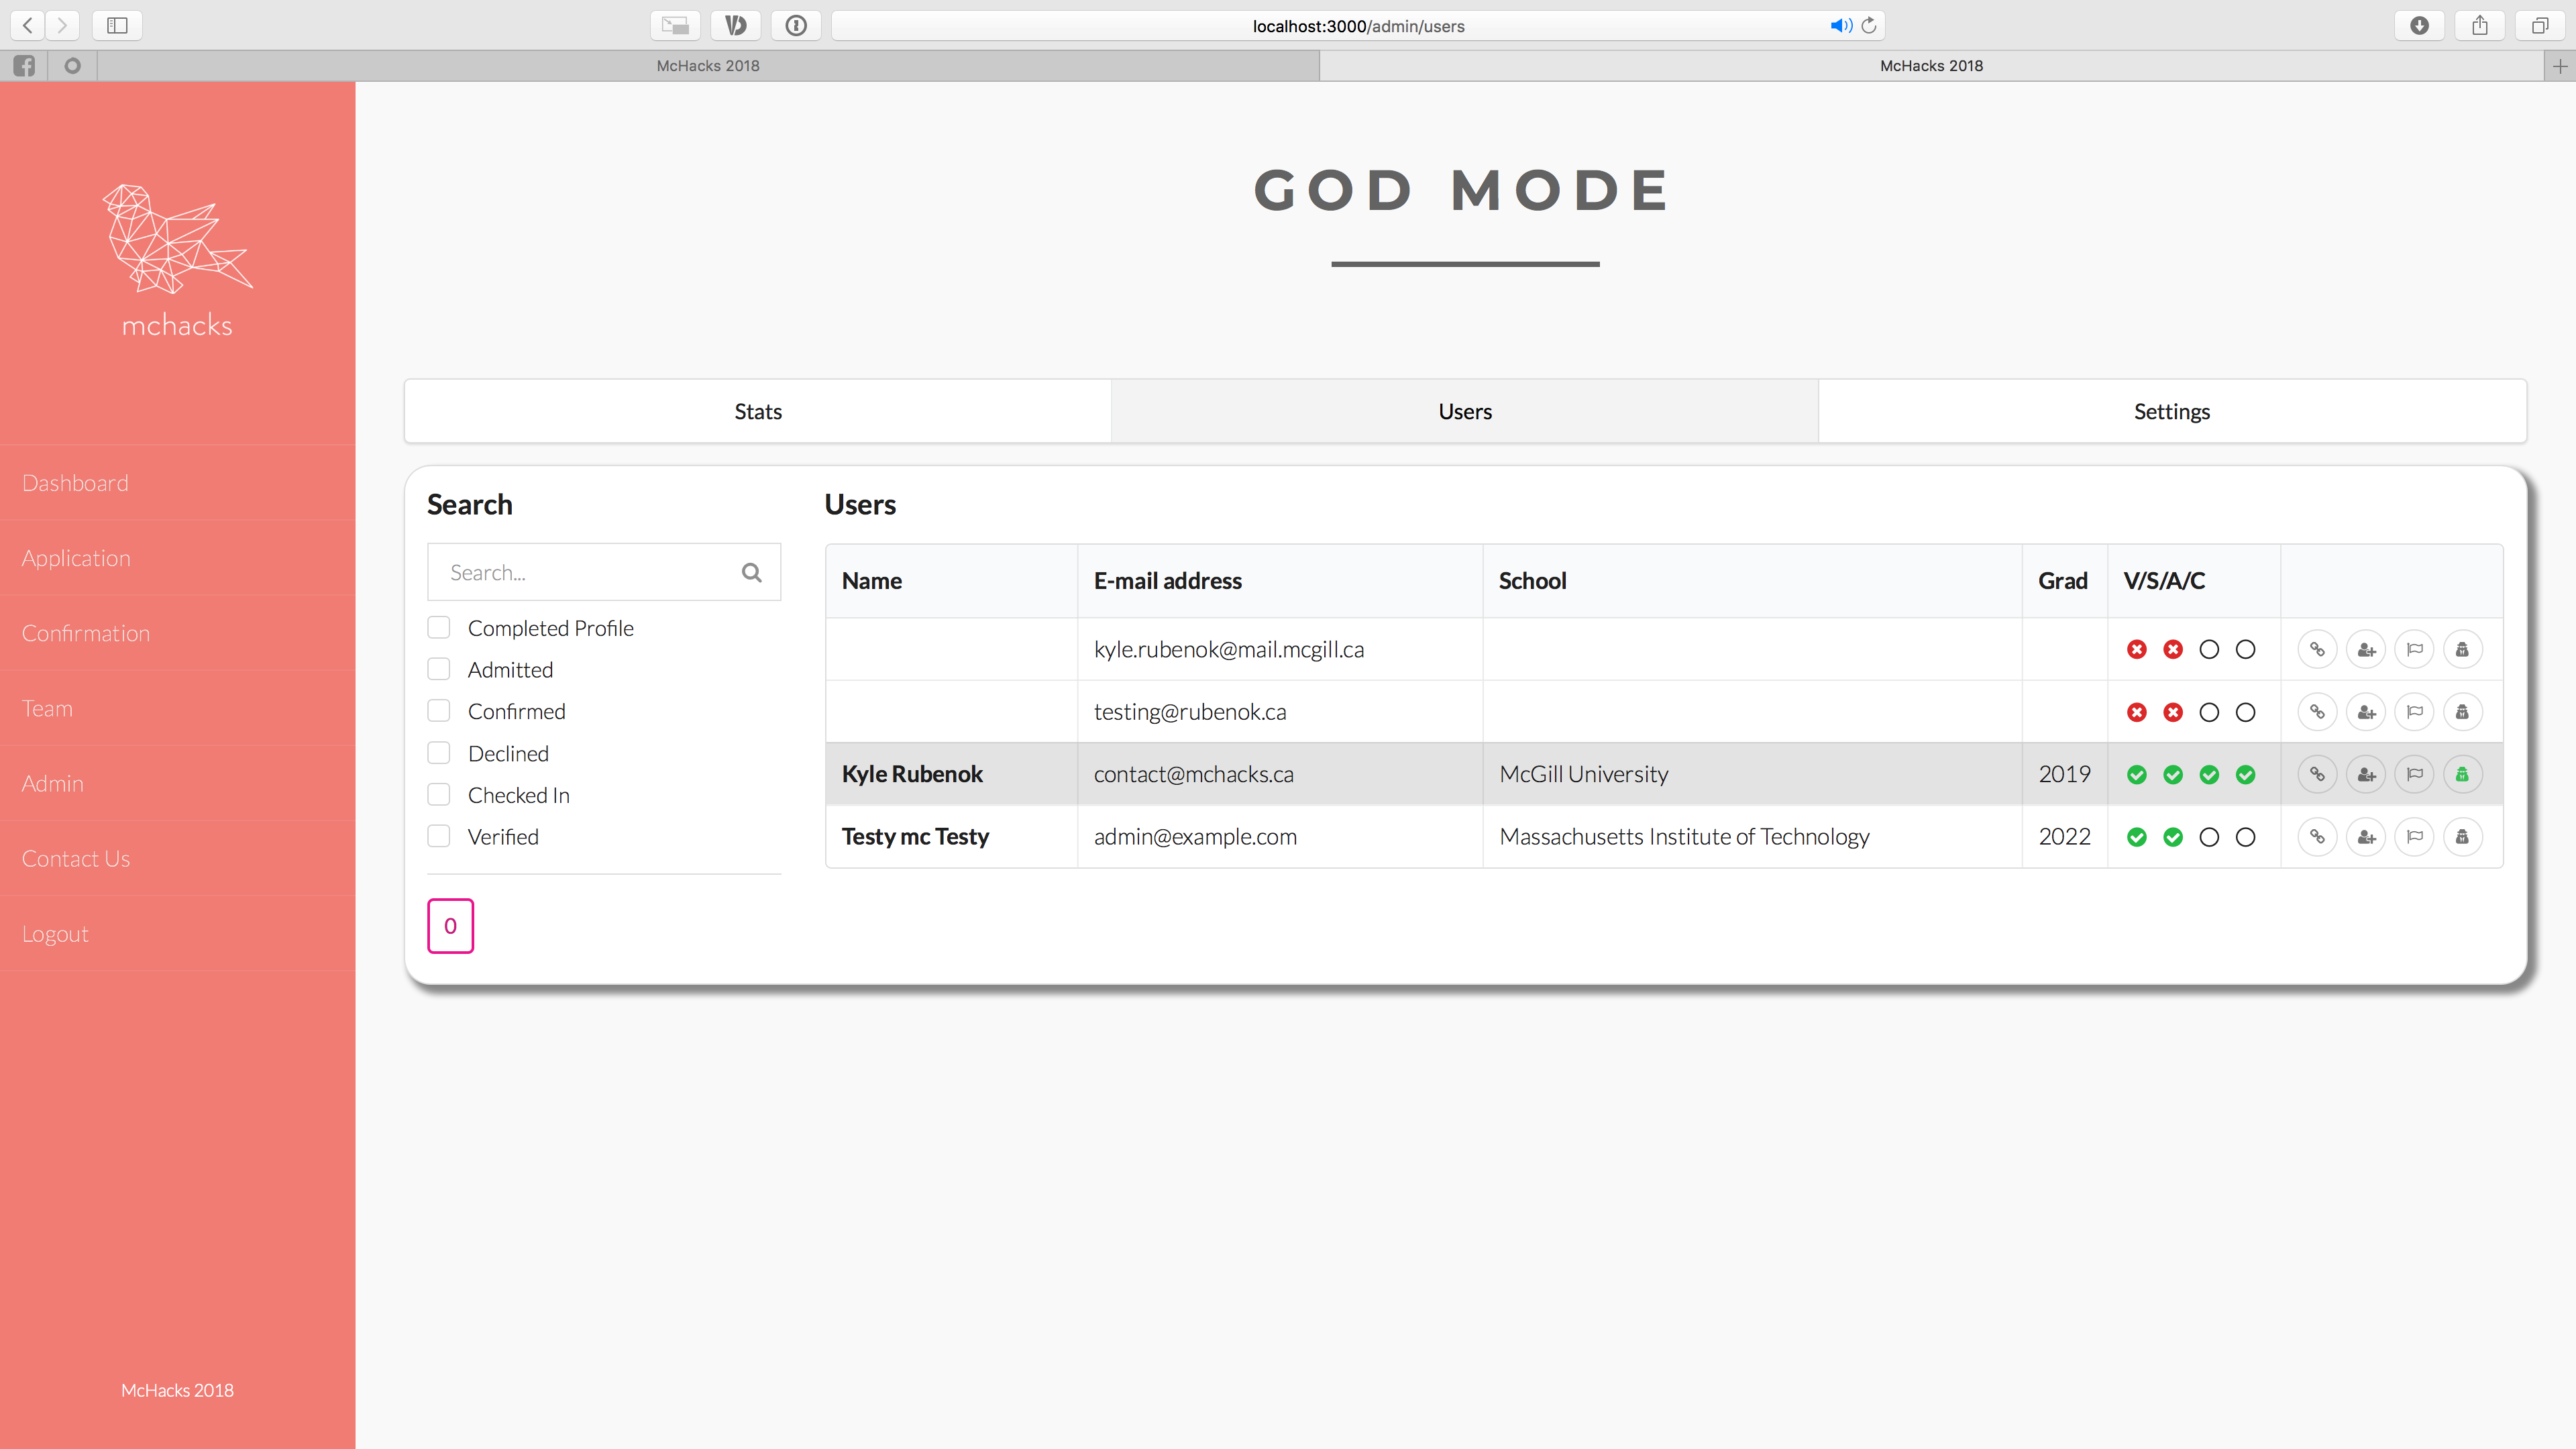Click flag icon in Kyle Rubenok row
Viewport: 2576px width, 1449px height.
tap(2414, 774)
